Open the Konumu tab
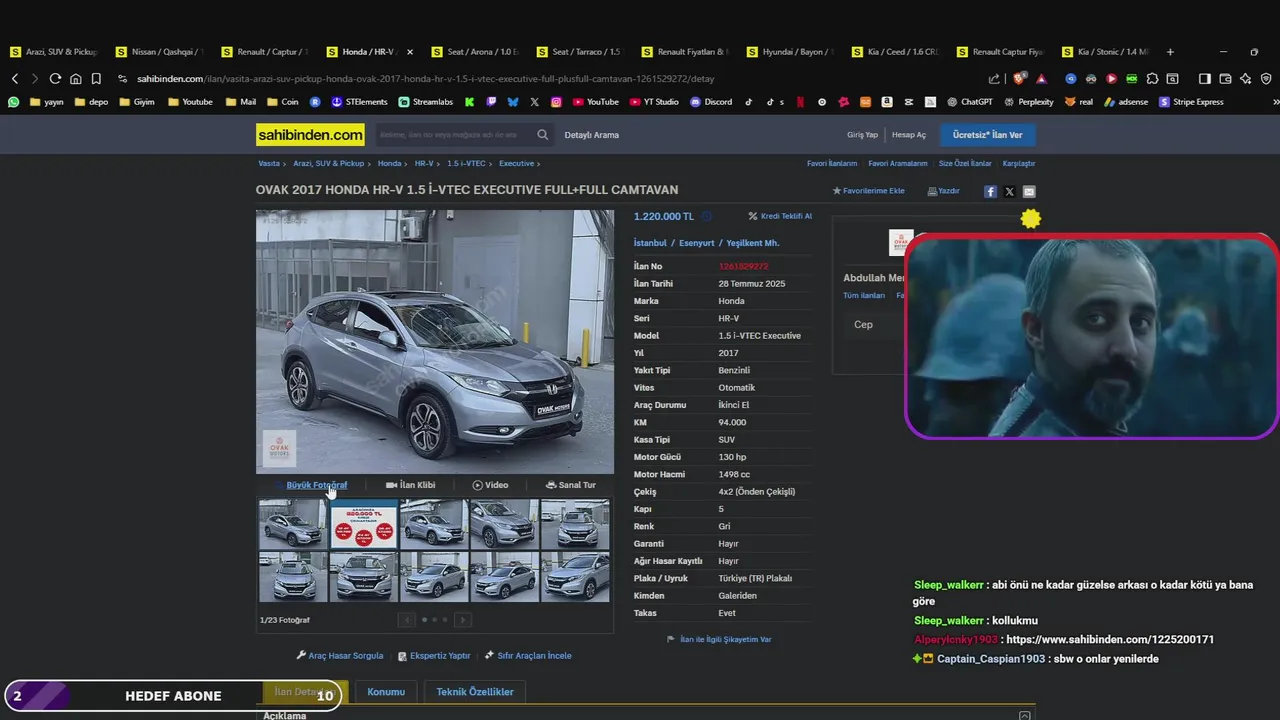The image size is (1280, 720). coord(386,692)
